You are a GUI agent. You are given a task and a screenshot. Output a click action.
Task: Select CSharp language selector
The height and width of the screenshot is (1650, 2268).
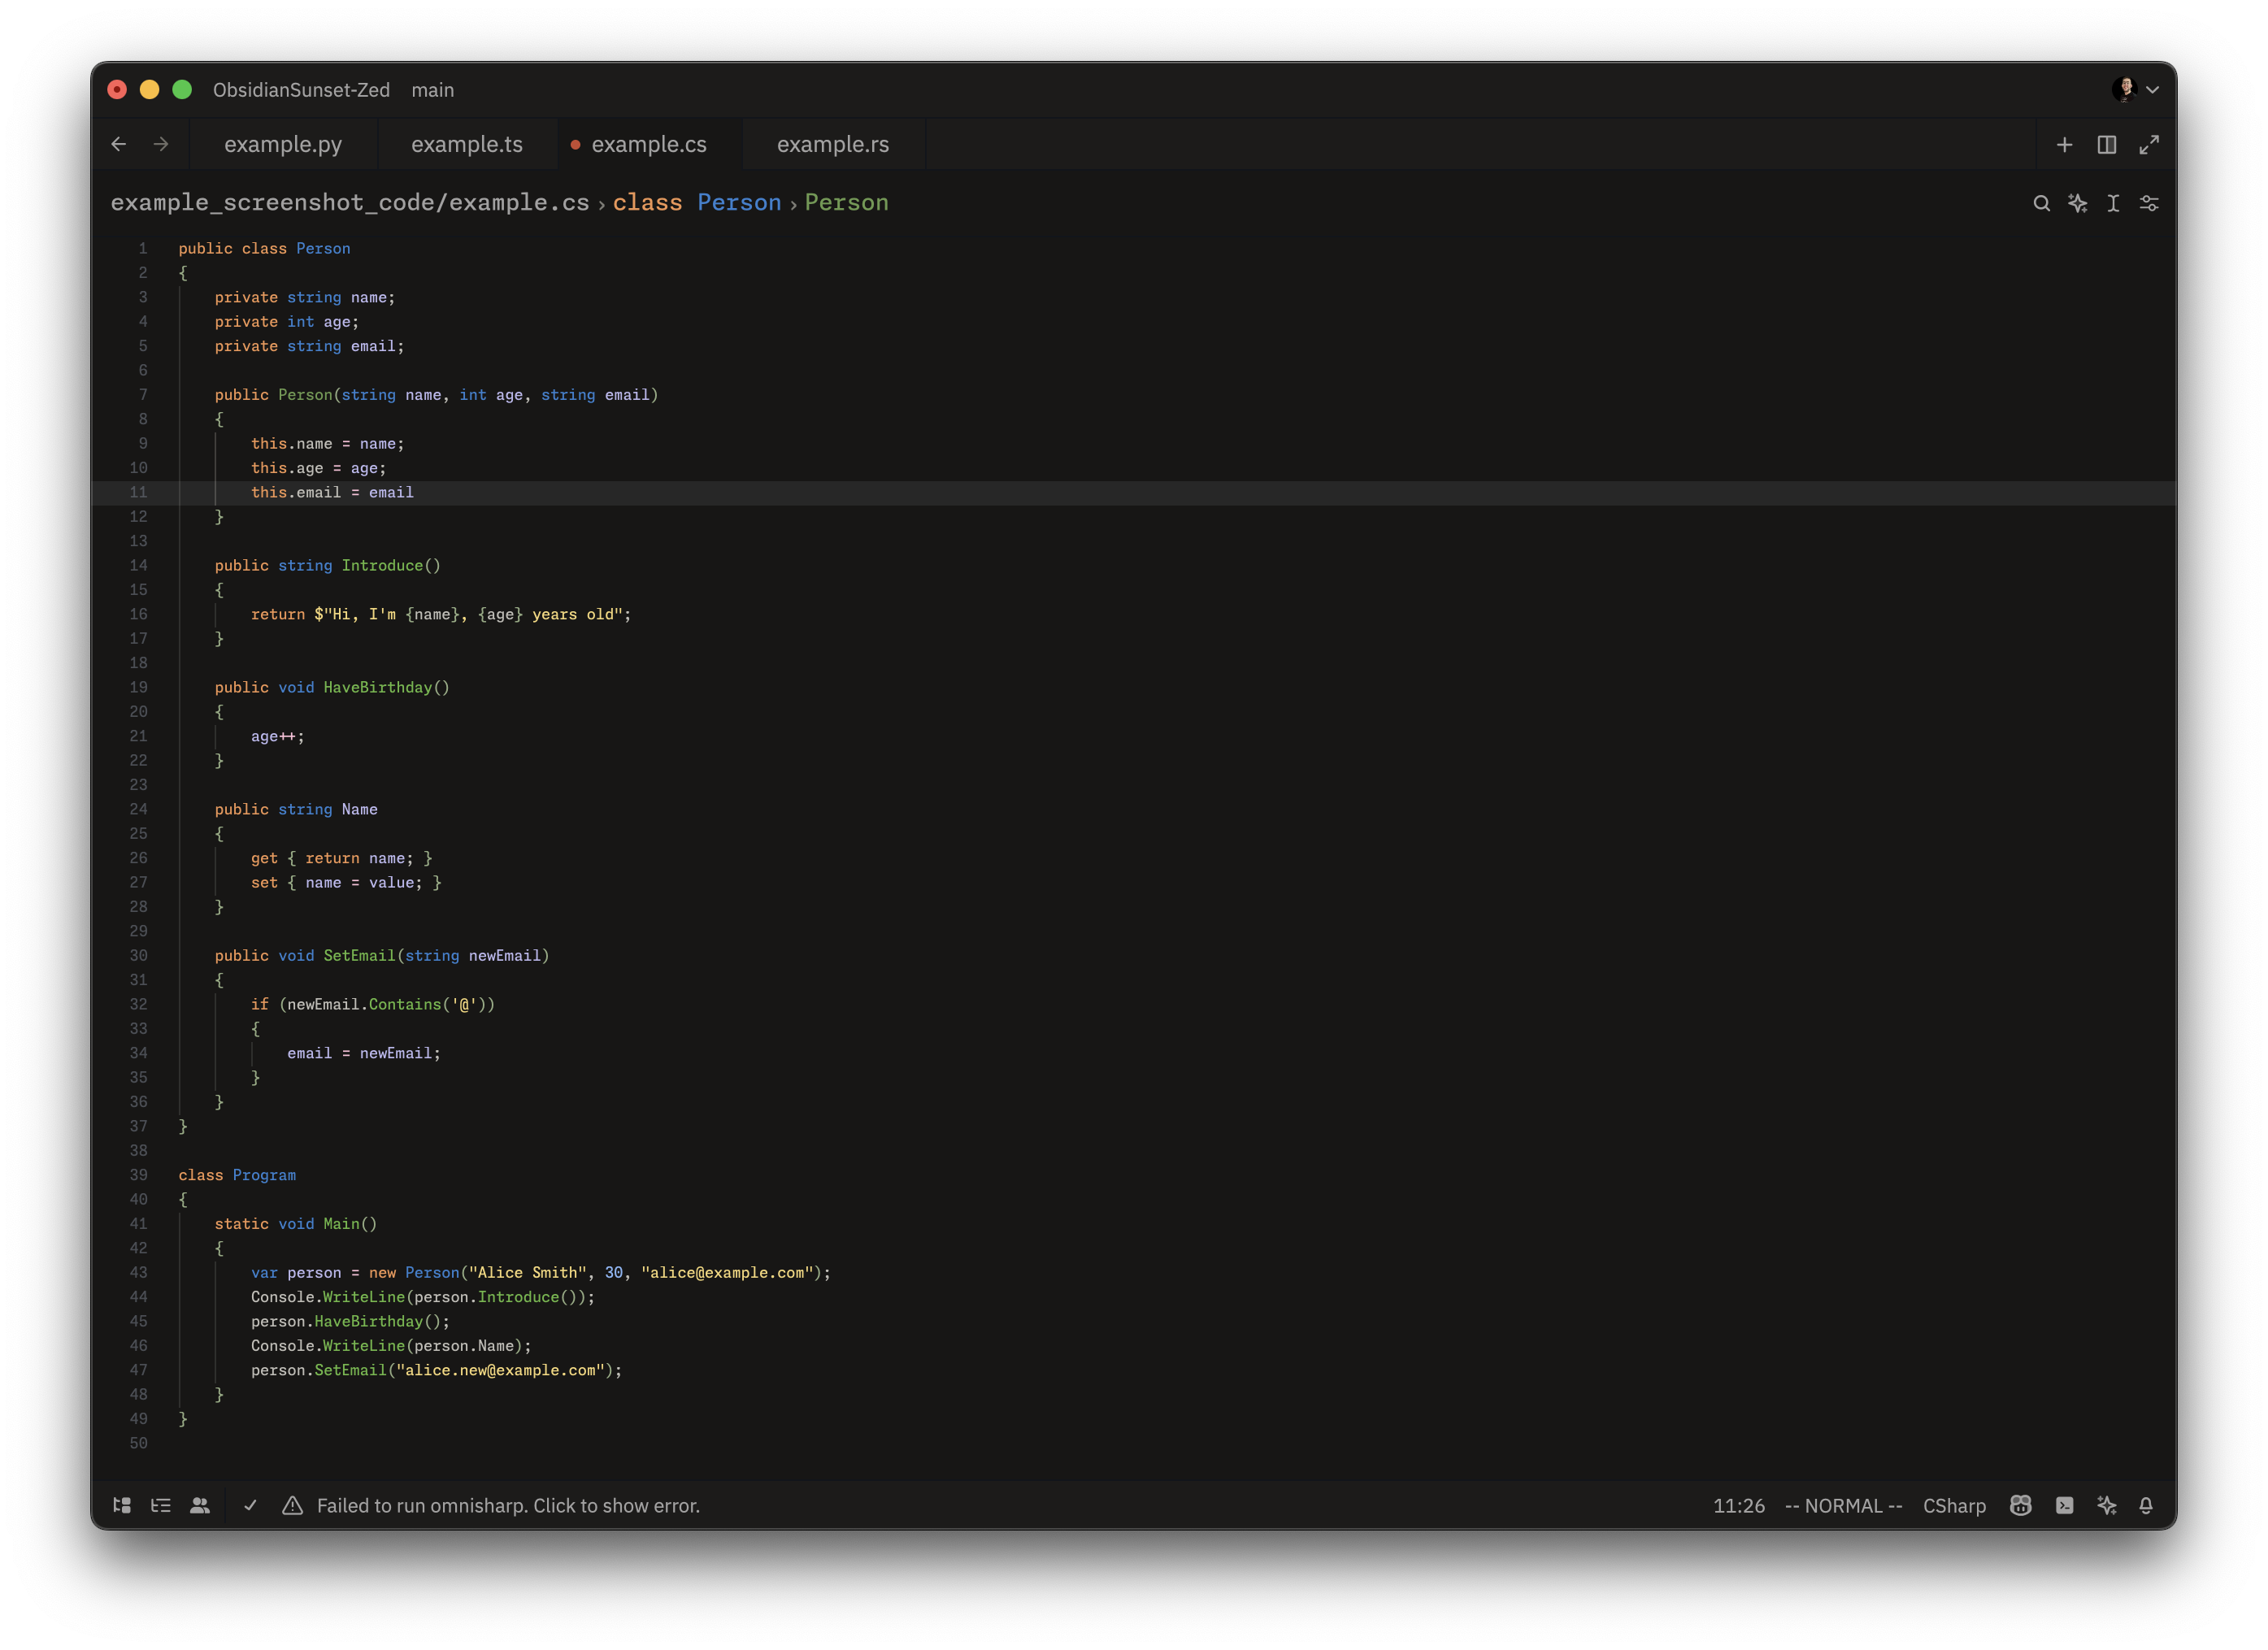pos(1954,1505)
